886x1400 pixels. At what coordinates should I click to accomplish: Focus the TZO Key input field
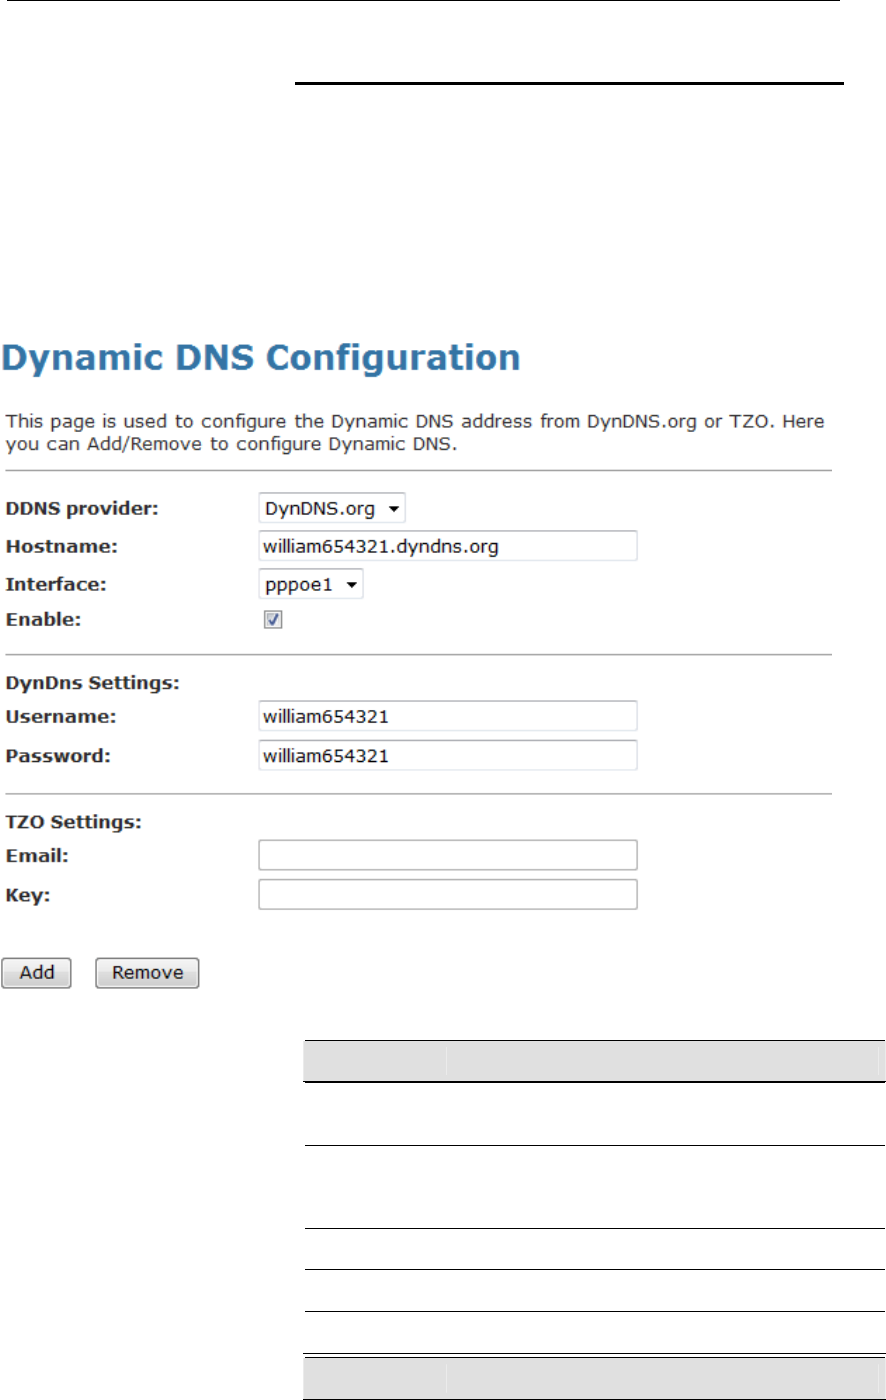point(447,894)
